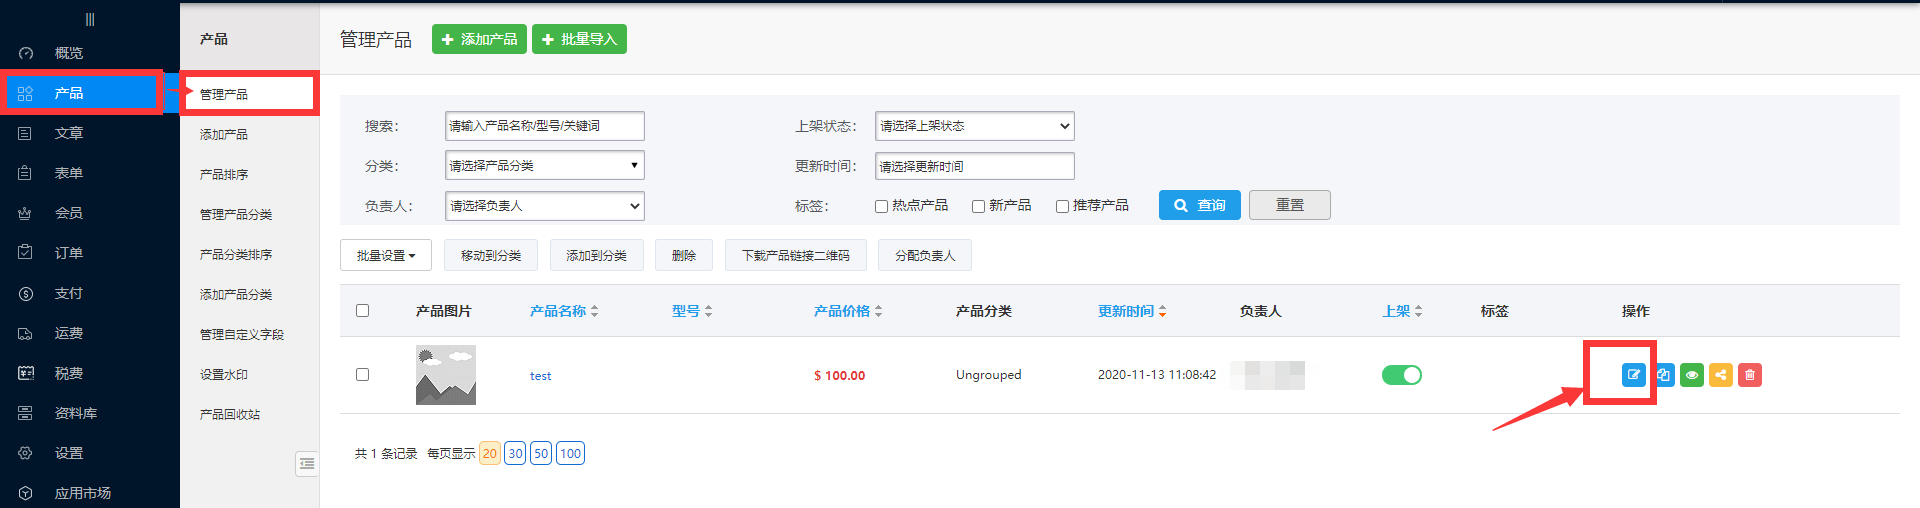1920x508 pixels.
Task: Click the 下载产品链接二维码 button
Action: point(796,255)
